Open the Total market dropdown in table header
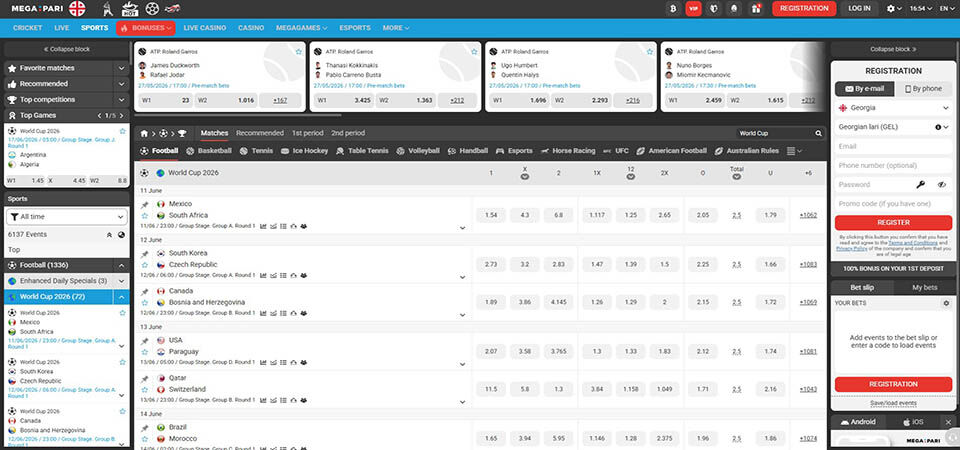The height and width of the screenshot is (450, 960). click(737, 177)
